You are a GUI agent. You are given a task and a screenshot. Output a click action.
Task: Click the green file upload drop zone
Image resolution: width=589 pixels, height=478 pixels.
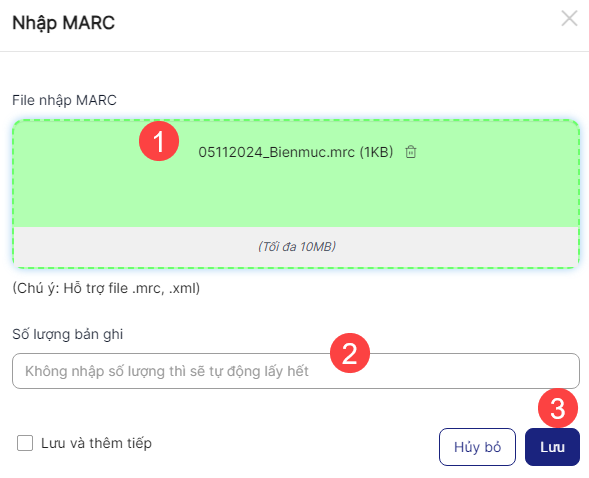(x=296, y=173)
